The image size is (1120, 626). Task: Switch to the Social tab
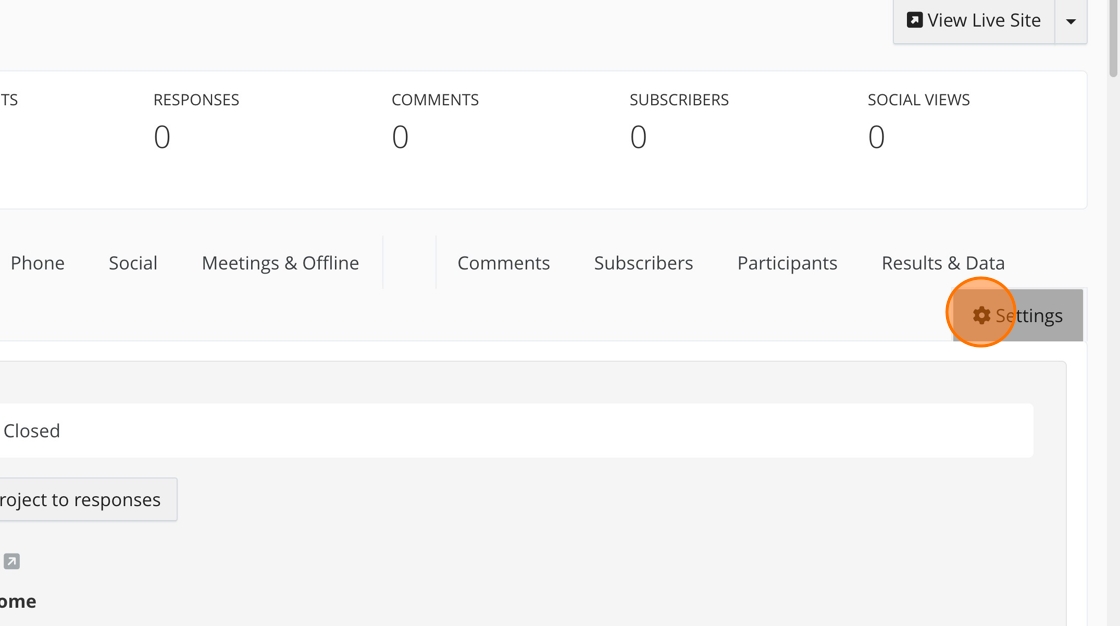coord(133,263)
